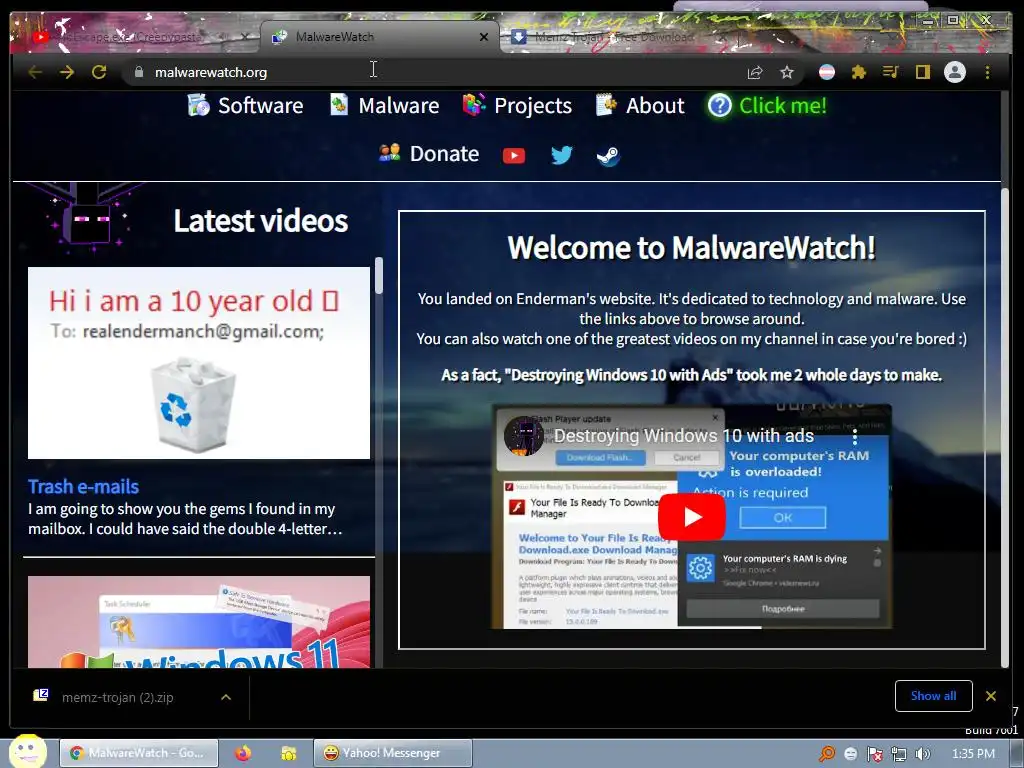This screenshot has height=768, width=1024.
Task: Open video three-dot more options
Action: (x=855, y=436)
